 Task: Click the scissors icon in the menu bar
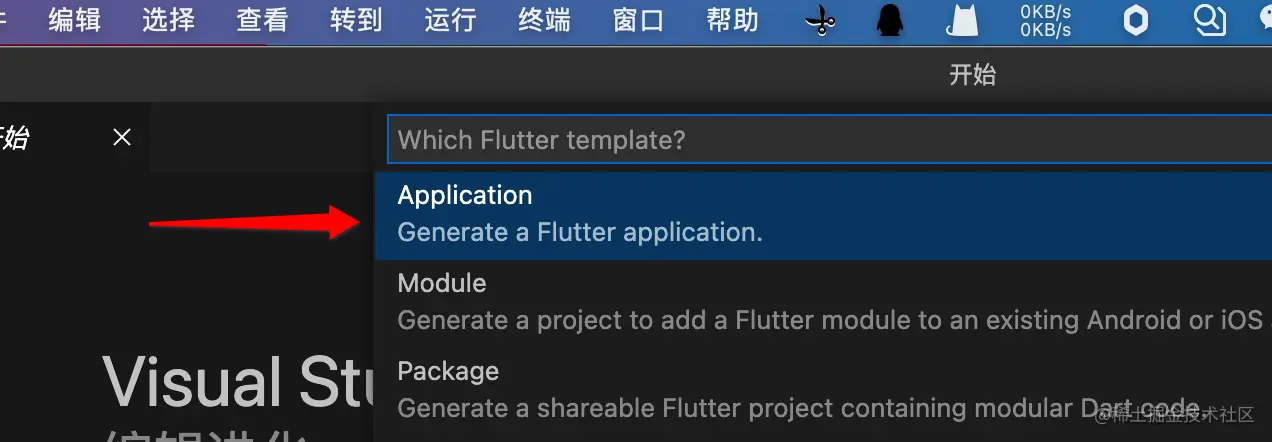click(x=820, y=20)
